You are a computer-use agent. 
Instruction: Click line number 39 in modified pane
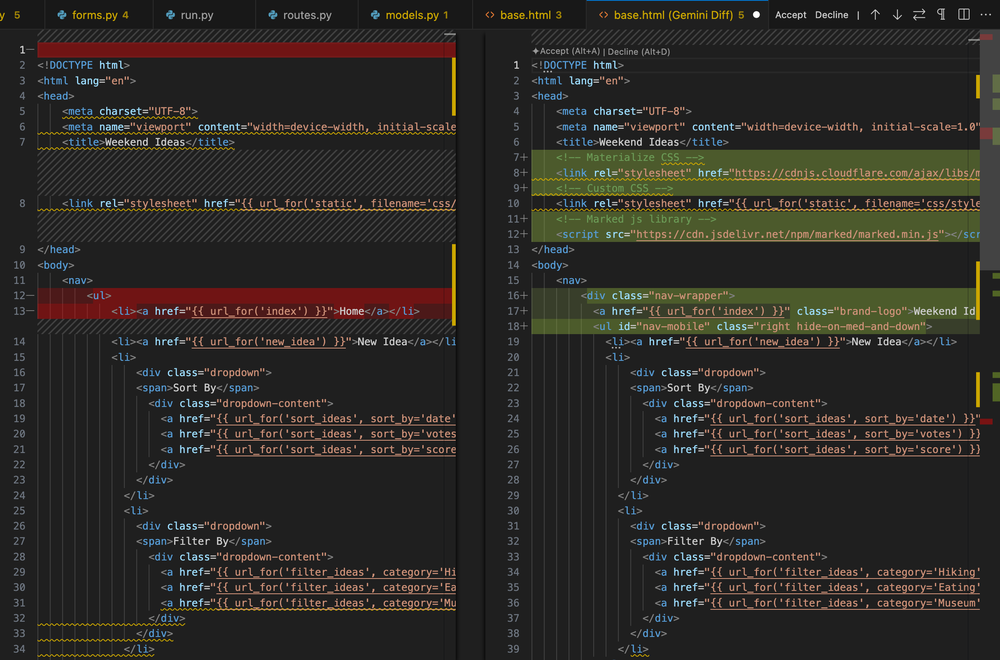513,649
